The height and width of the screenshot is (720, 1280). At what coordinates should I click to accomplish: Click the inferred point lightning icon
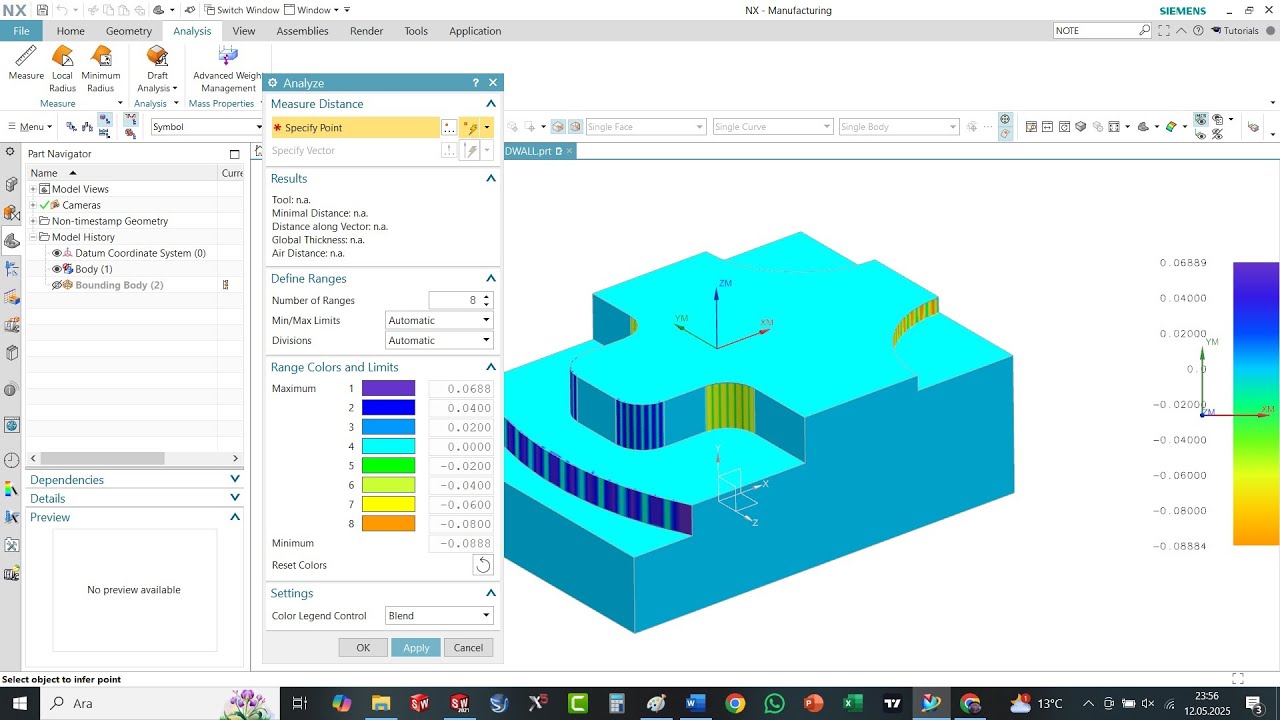pyautogui.click(x=471, y=128)
